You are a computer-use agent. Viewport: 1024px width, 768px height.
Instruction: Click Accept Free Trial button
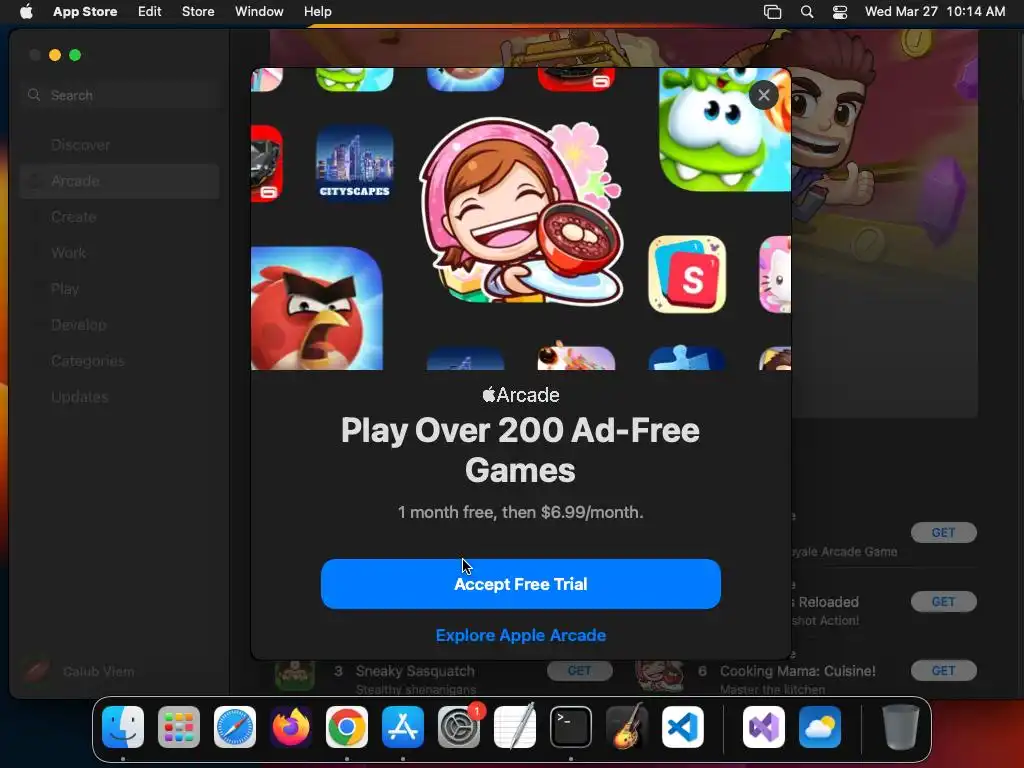click(x=520, y=584)
